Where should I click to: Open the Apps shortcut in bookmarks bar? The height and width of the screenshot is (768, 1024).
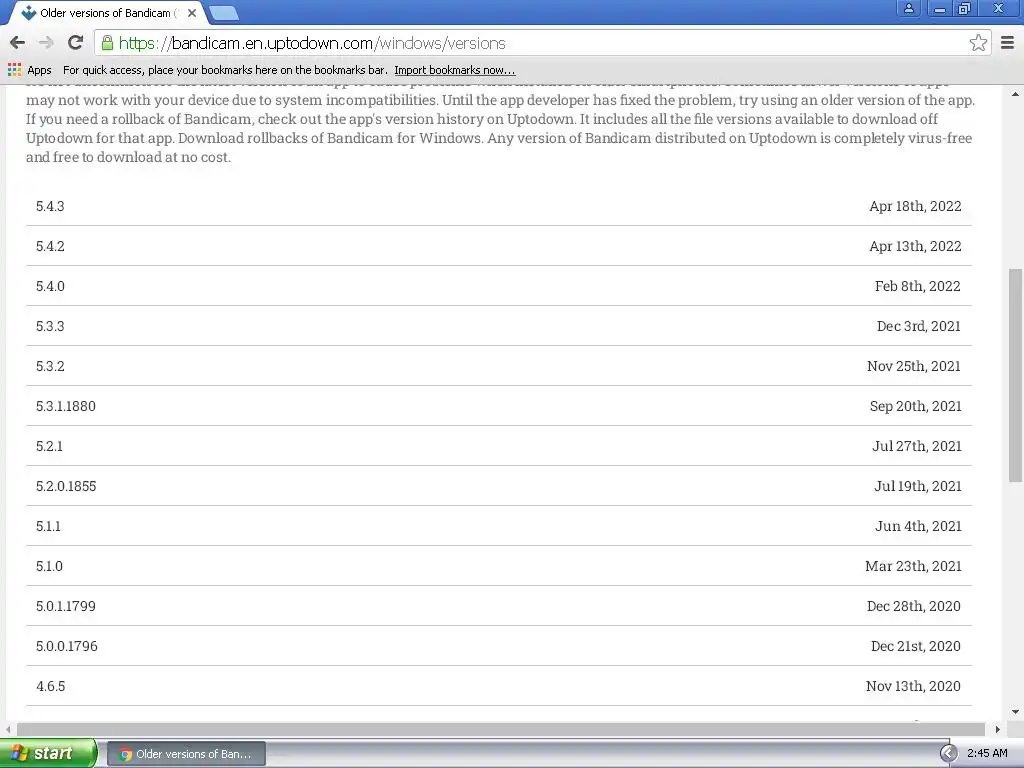pyautogui.click(x=29, y=70)
